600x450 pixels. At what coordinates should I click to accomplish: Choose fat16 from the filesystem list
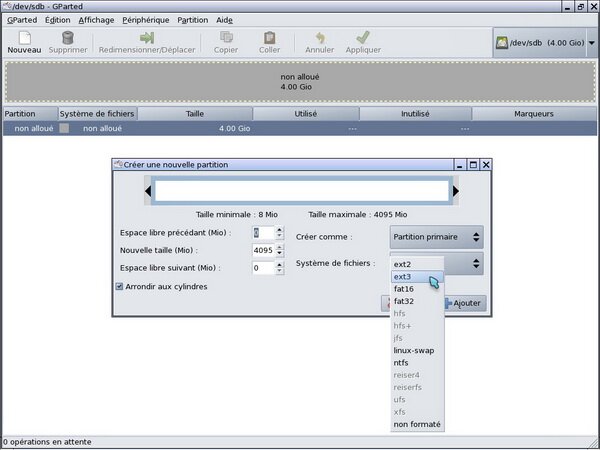(x=417, y=289)
